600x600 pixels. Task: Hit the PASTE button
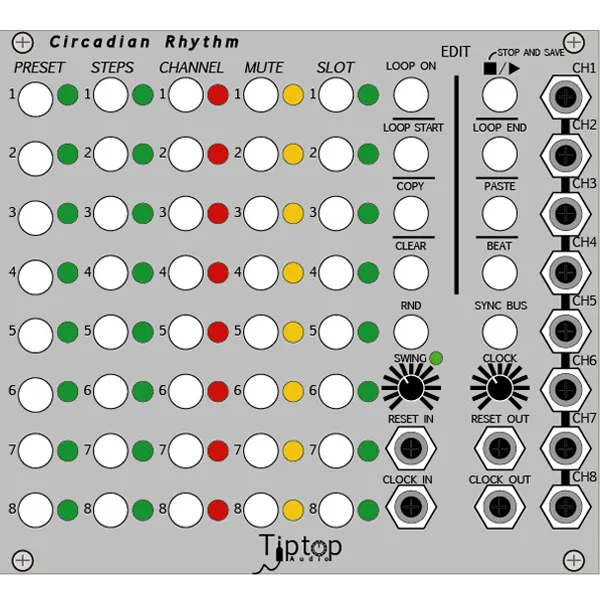pos(499,214)
